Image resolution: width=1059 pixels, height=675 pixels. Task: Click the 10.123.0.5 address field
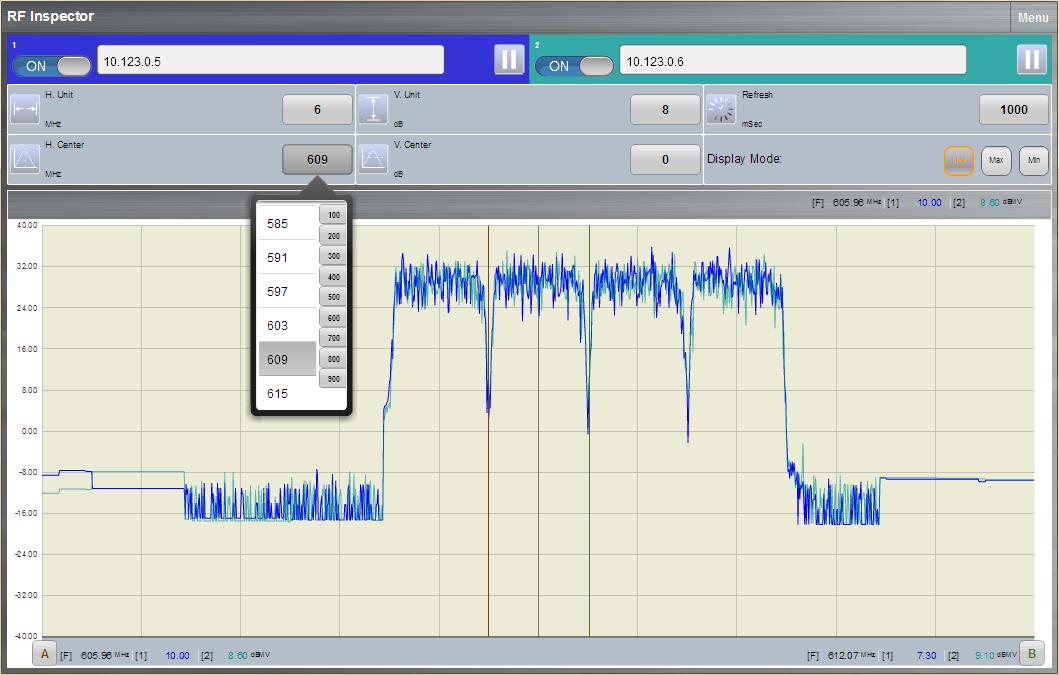[270, 59]
